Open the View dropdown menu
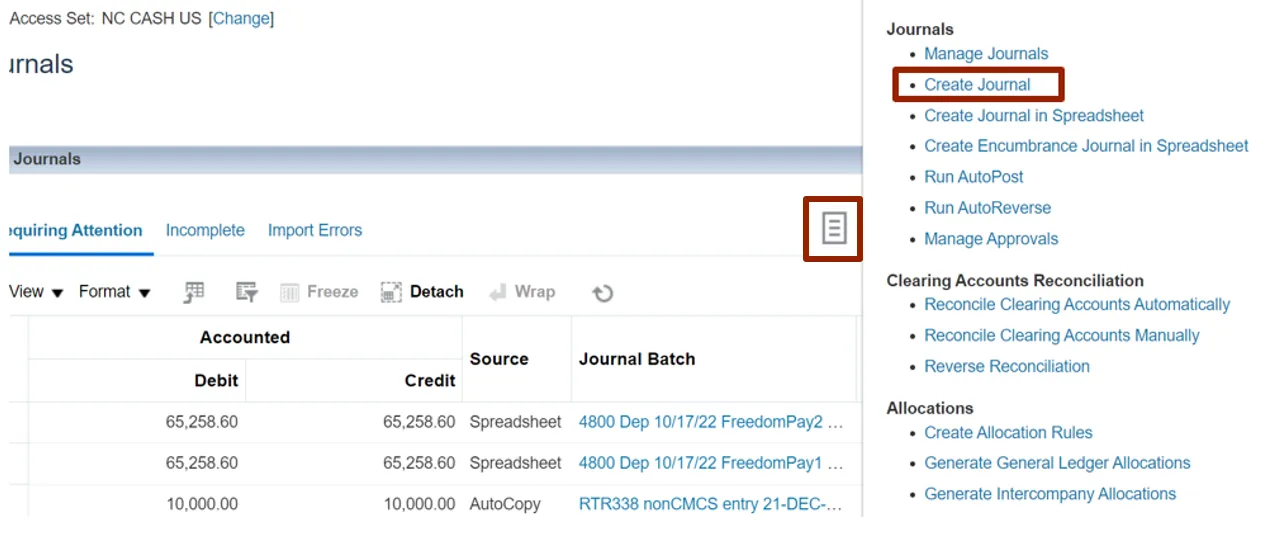 point(35,292)
